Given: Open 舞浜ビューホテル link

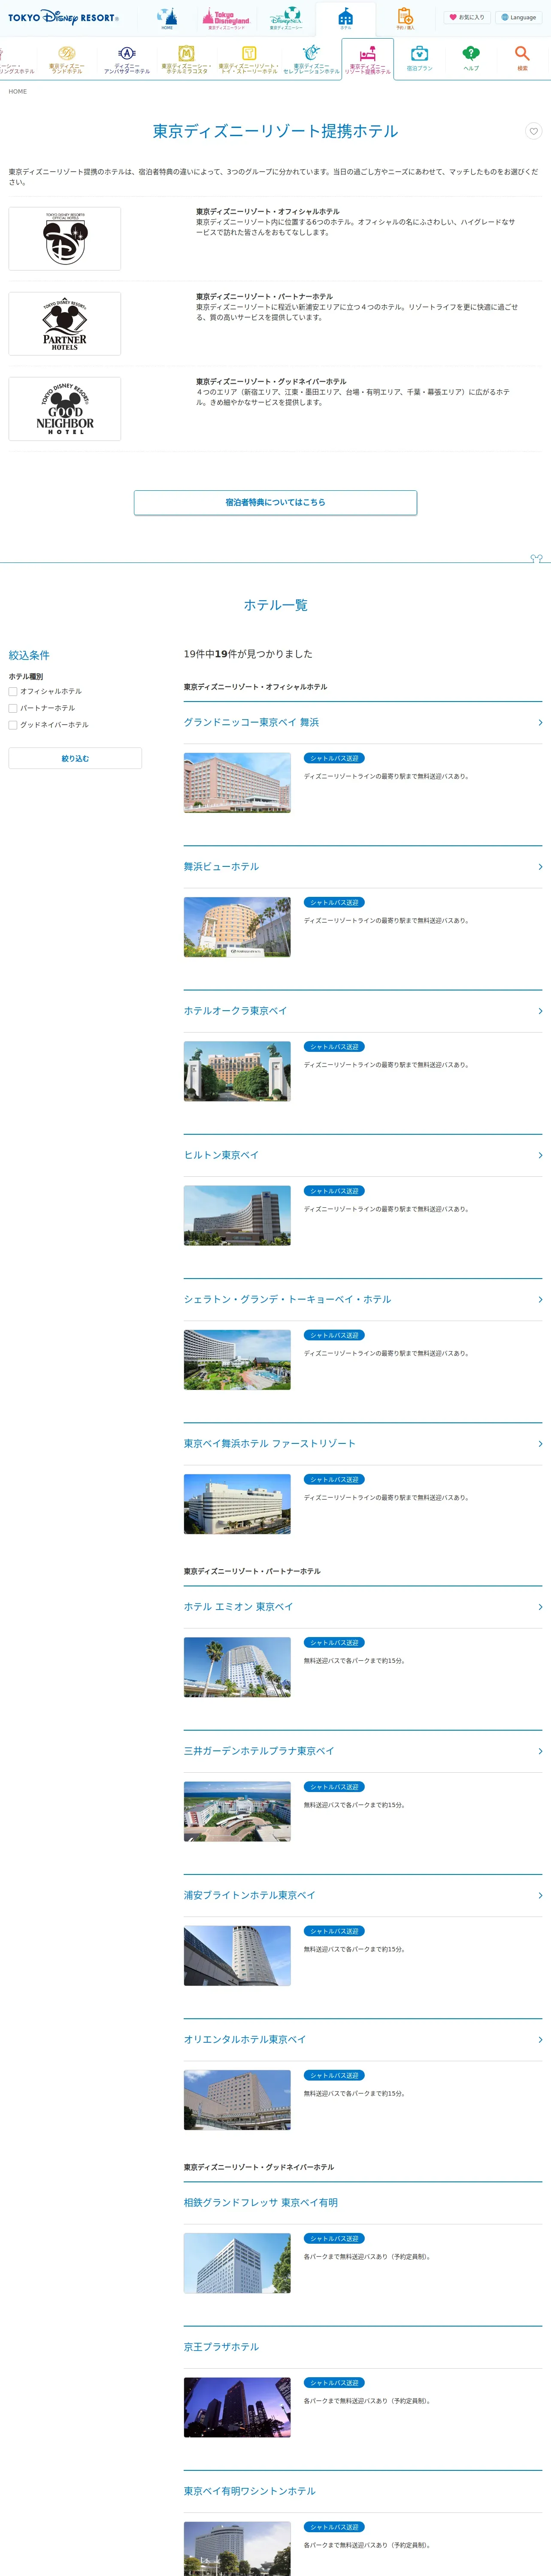Looking at the screenshot, I should 221,867.
